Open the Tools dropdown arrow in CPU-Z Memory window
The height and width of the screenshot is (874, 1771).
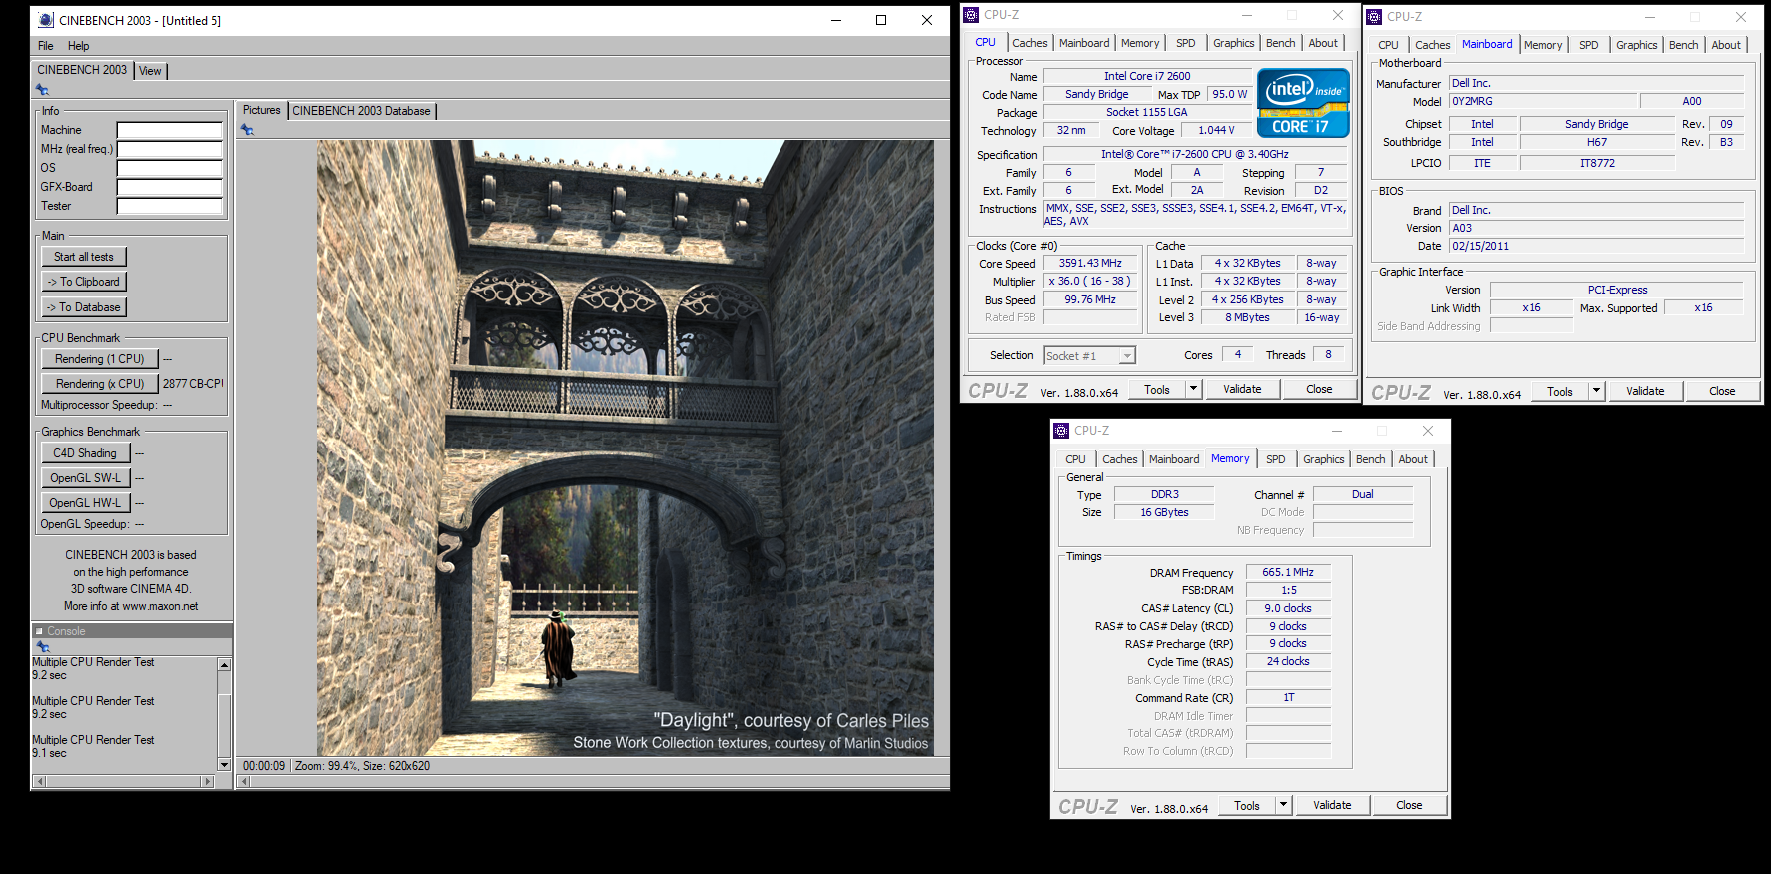point(1283,805)
